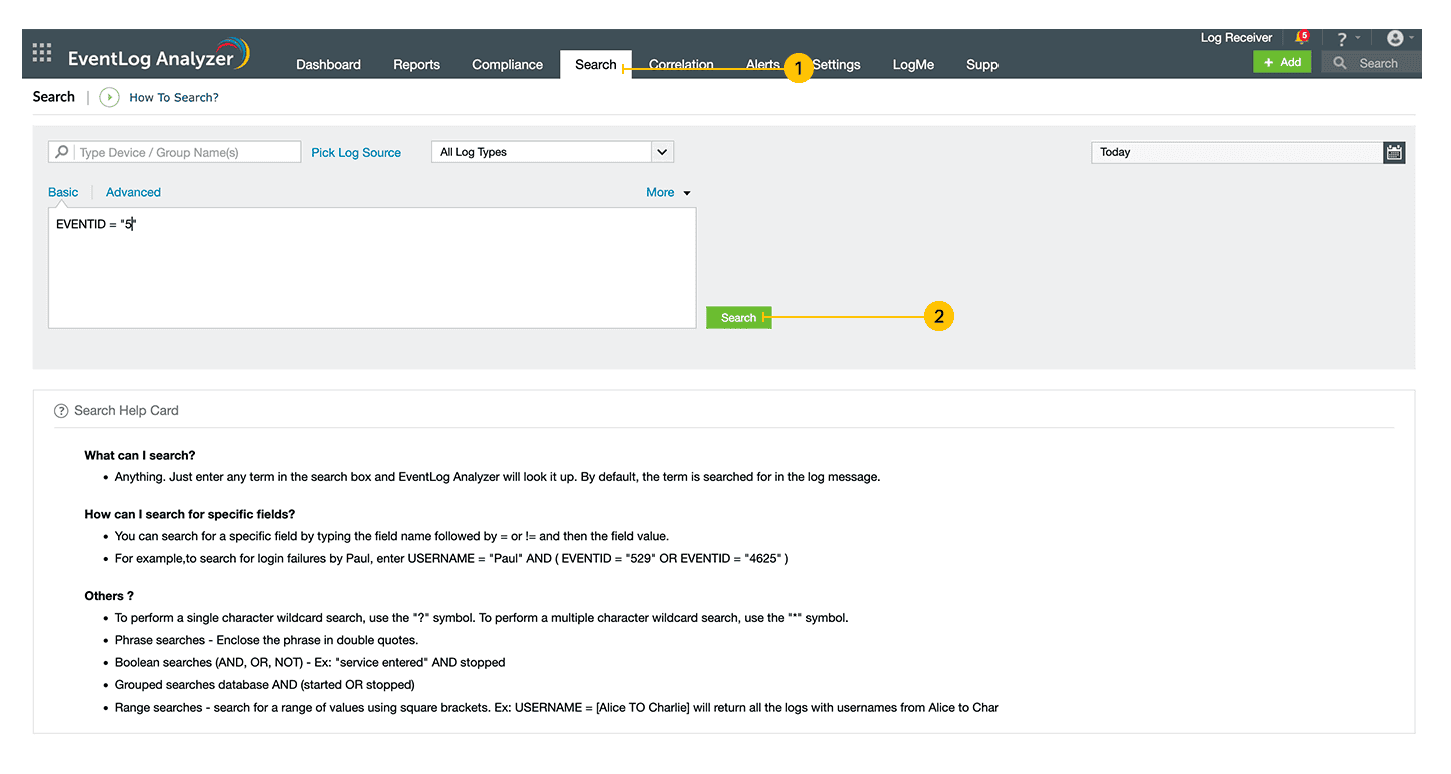
Task: Go to the Dashboard tab
Action: 328,64
